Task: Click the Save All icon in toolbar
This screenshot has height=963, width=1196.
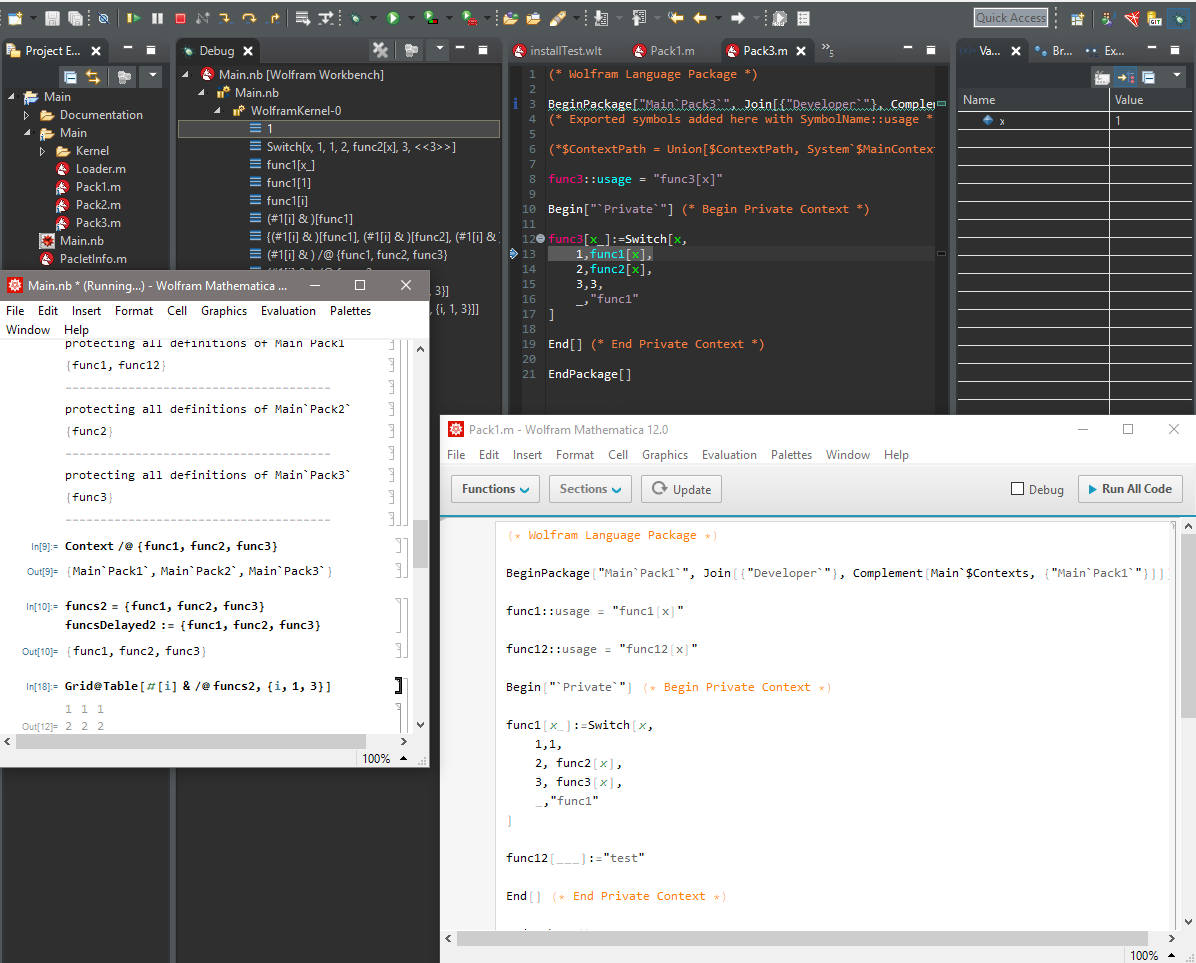Action: tap(75, 18)
